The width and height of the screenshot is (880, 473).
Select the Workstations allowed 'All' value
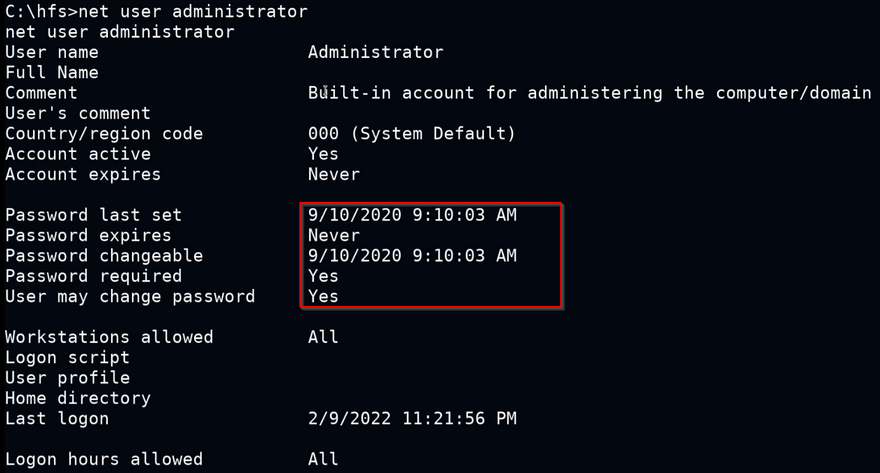[x=323, y=337]
